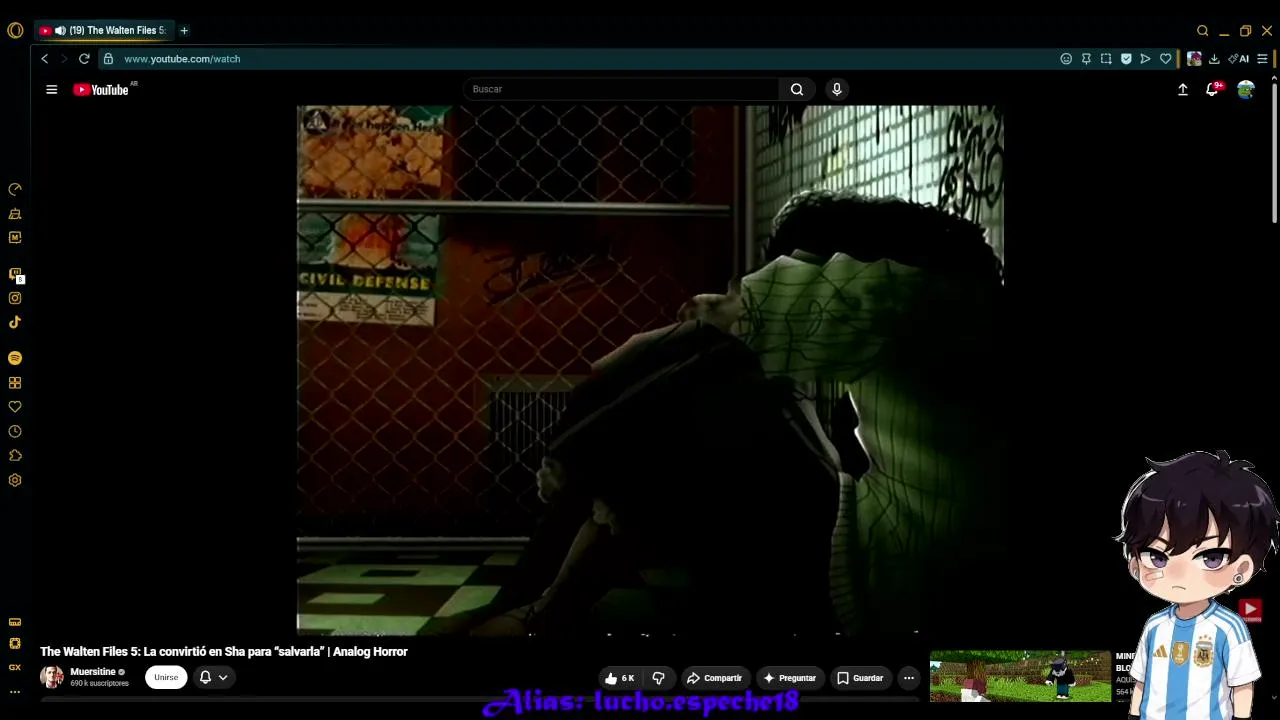Image resolution: width=1280 pixels, height=720 pixels.
Task: Open the emoji picker in address bar
Action: pyautogui.click(x=1066, y=59)
